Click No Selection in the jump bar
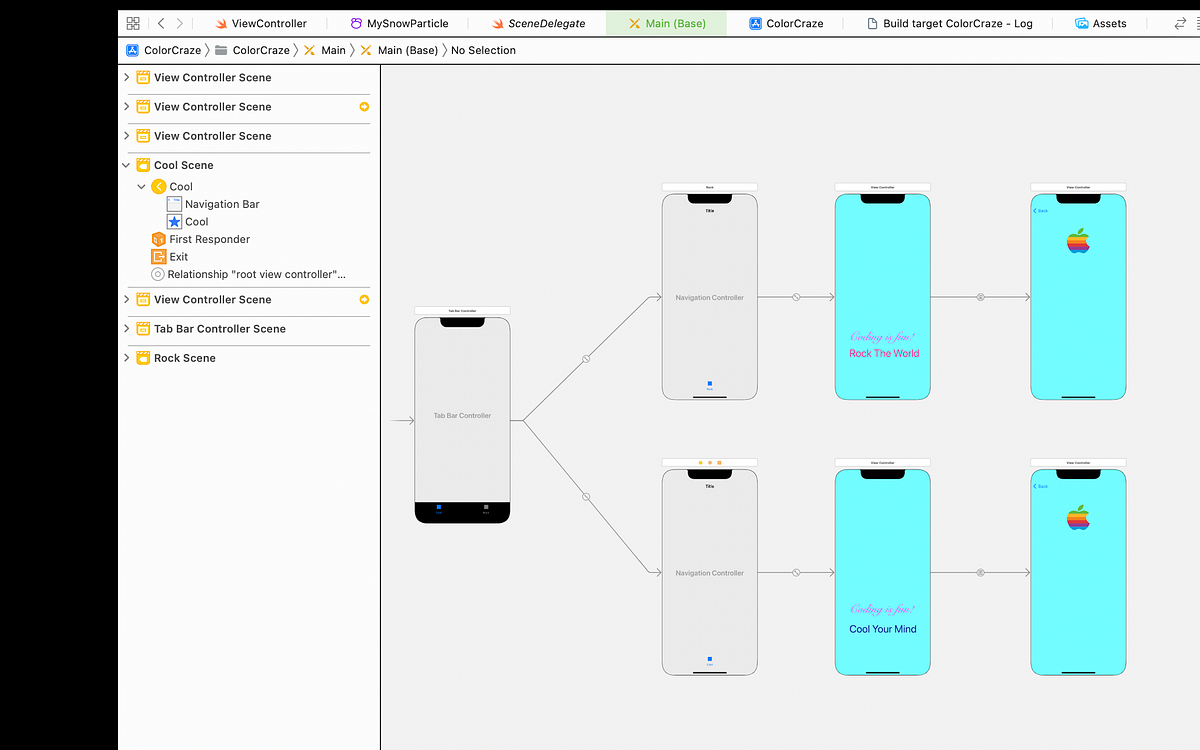The height and width of the screenshot is (750, 1200). [x=483, y=49]
